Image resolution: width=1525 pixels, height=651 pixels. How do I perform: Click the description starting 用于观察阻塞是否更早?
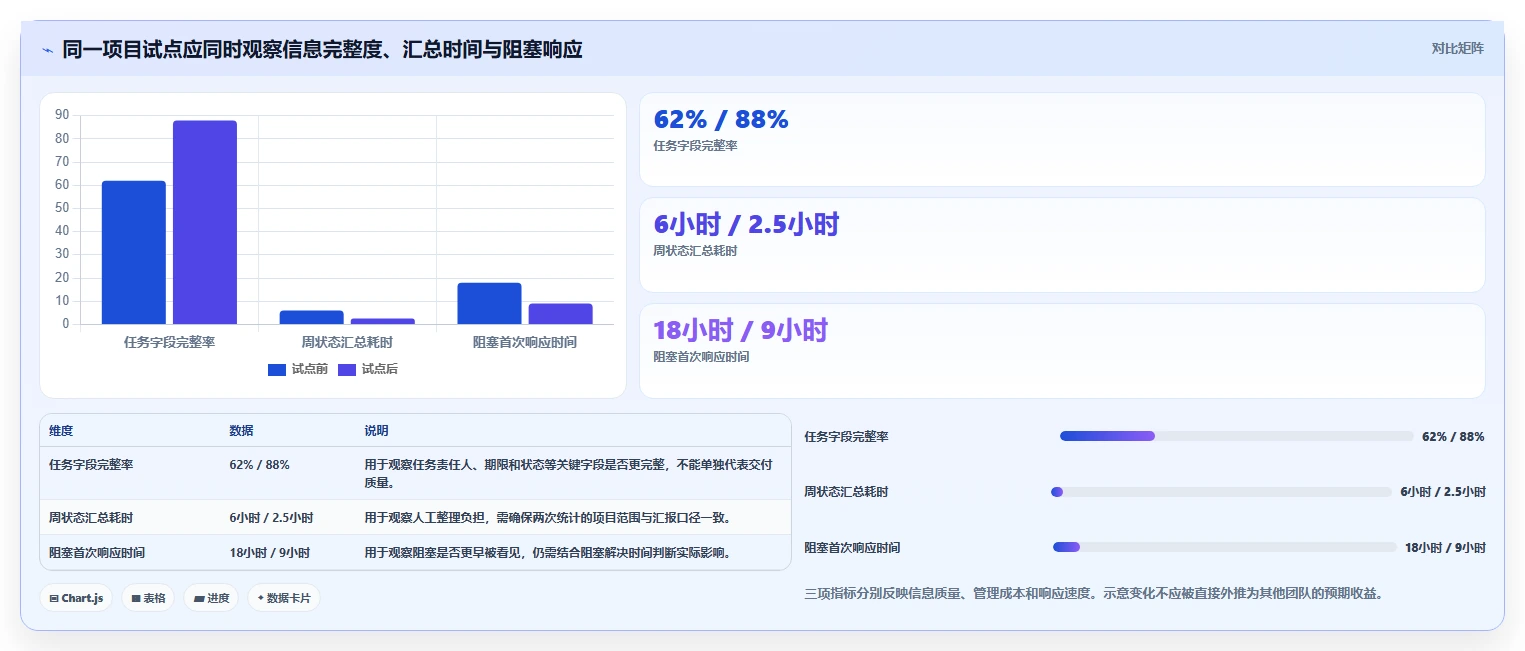tap(549, 553)
